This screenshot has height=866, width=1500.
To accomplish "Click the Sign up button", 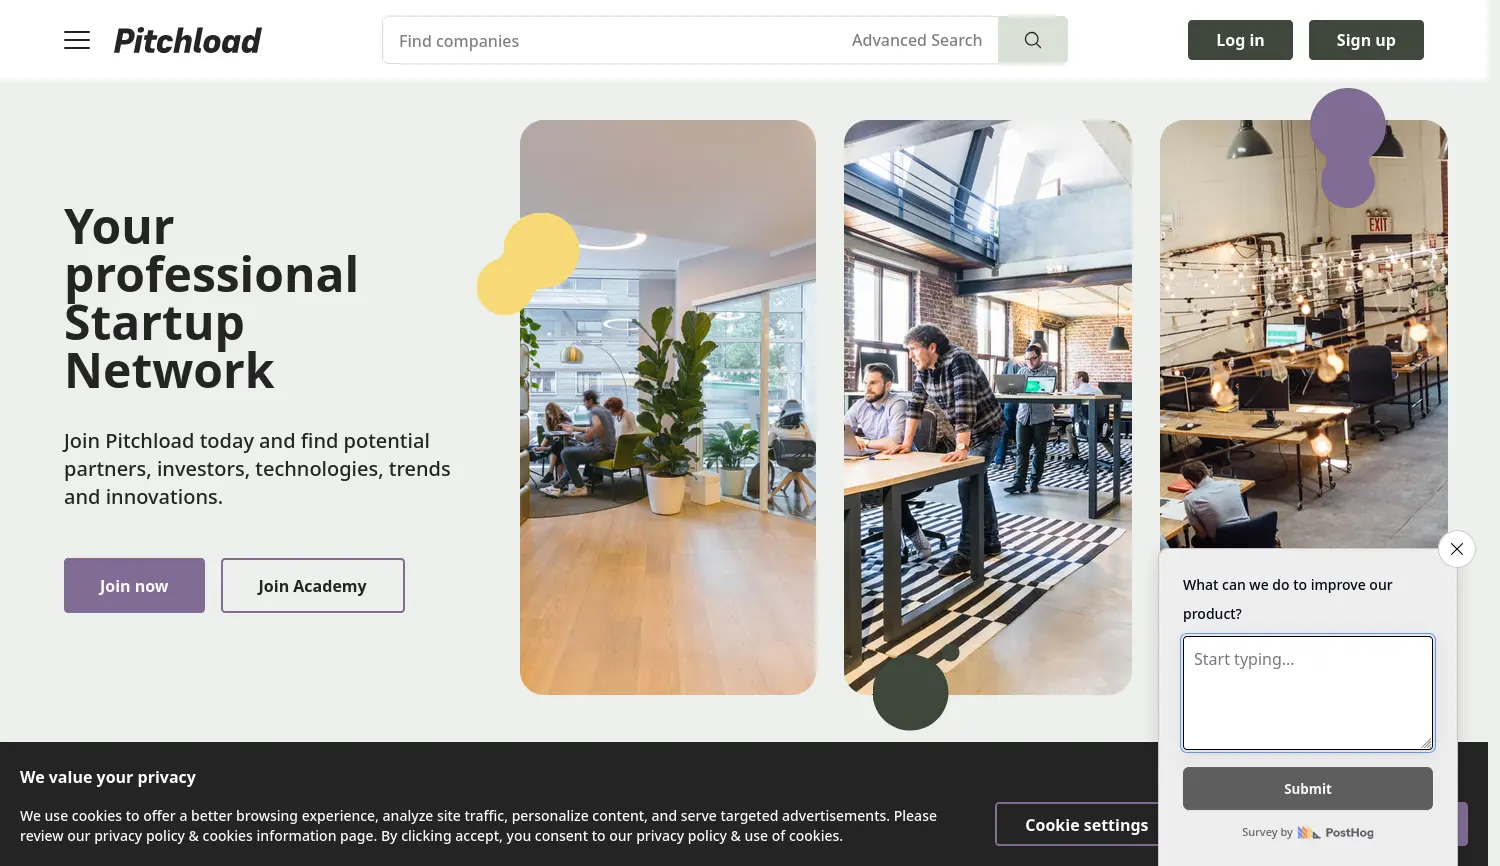I will 1366,40.
